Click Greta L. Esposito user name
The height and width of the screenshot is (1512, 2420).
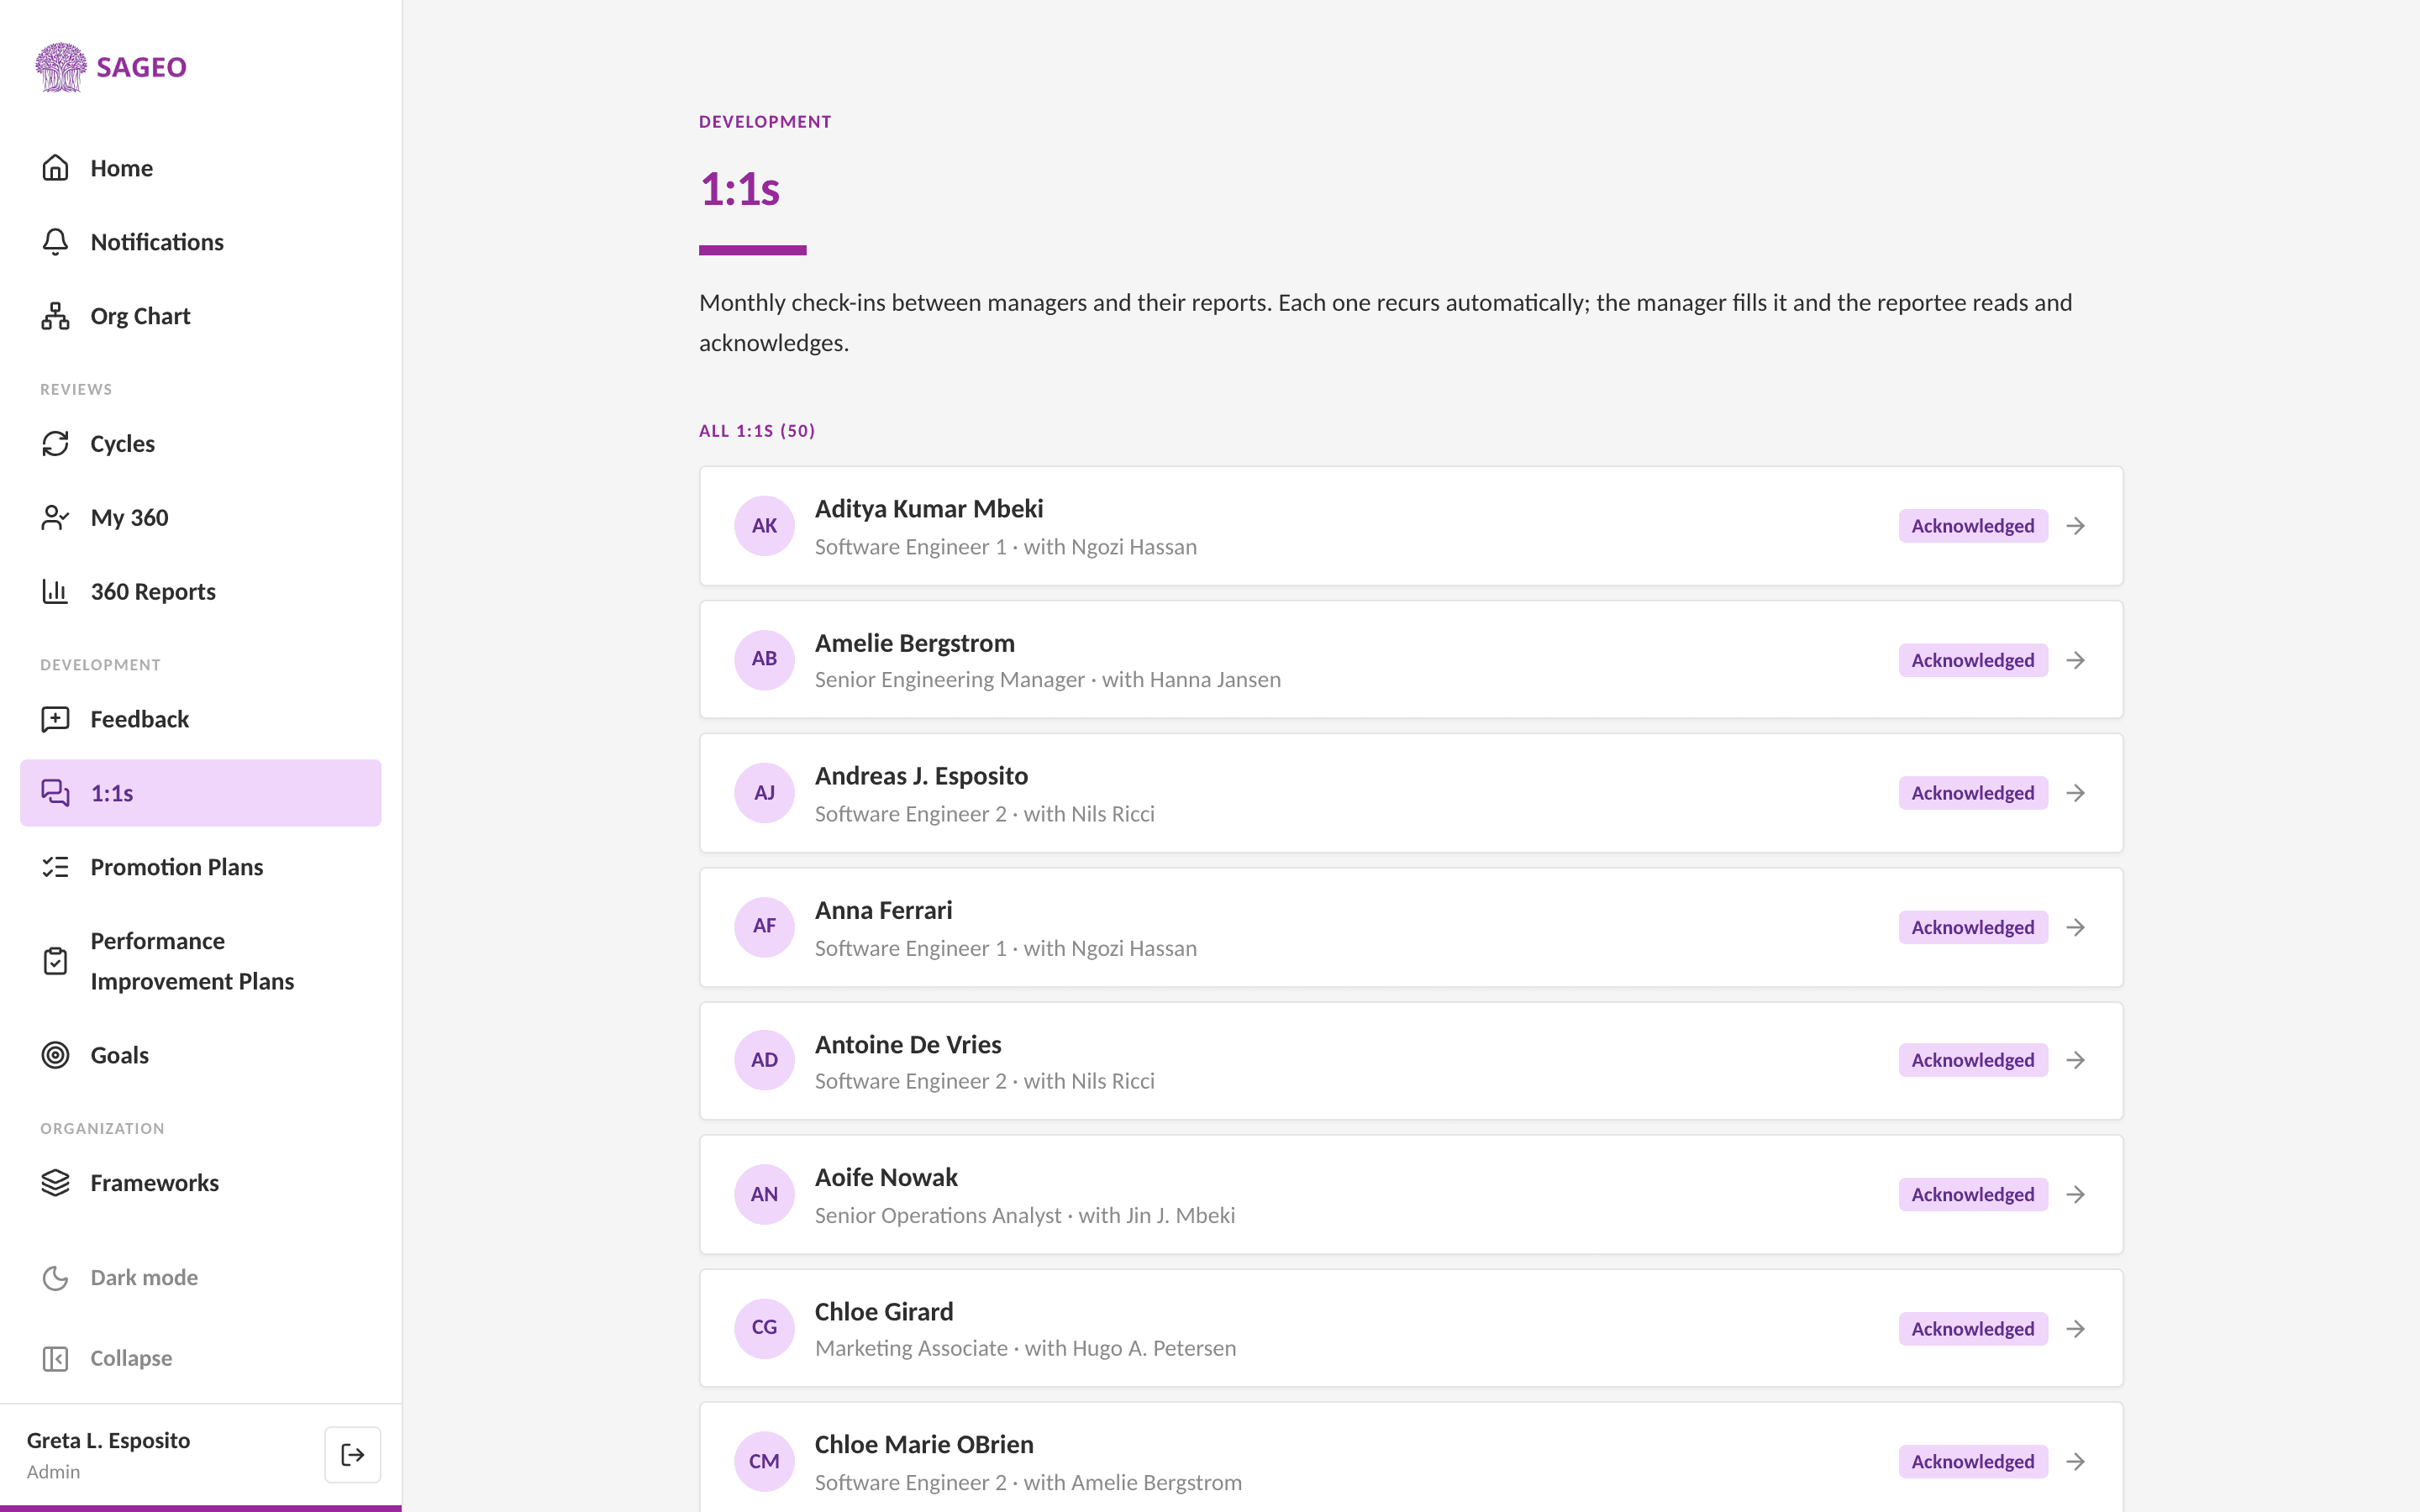click(x=108, y=1440)
